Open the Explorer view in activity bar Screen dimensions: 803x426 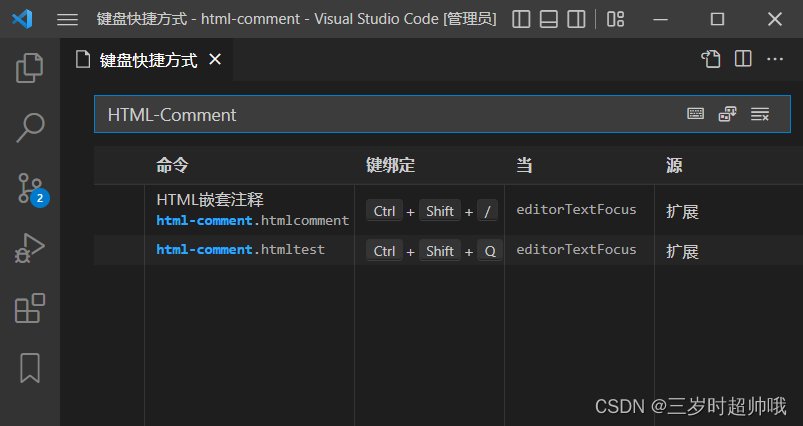click(x=30, y=68)
